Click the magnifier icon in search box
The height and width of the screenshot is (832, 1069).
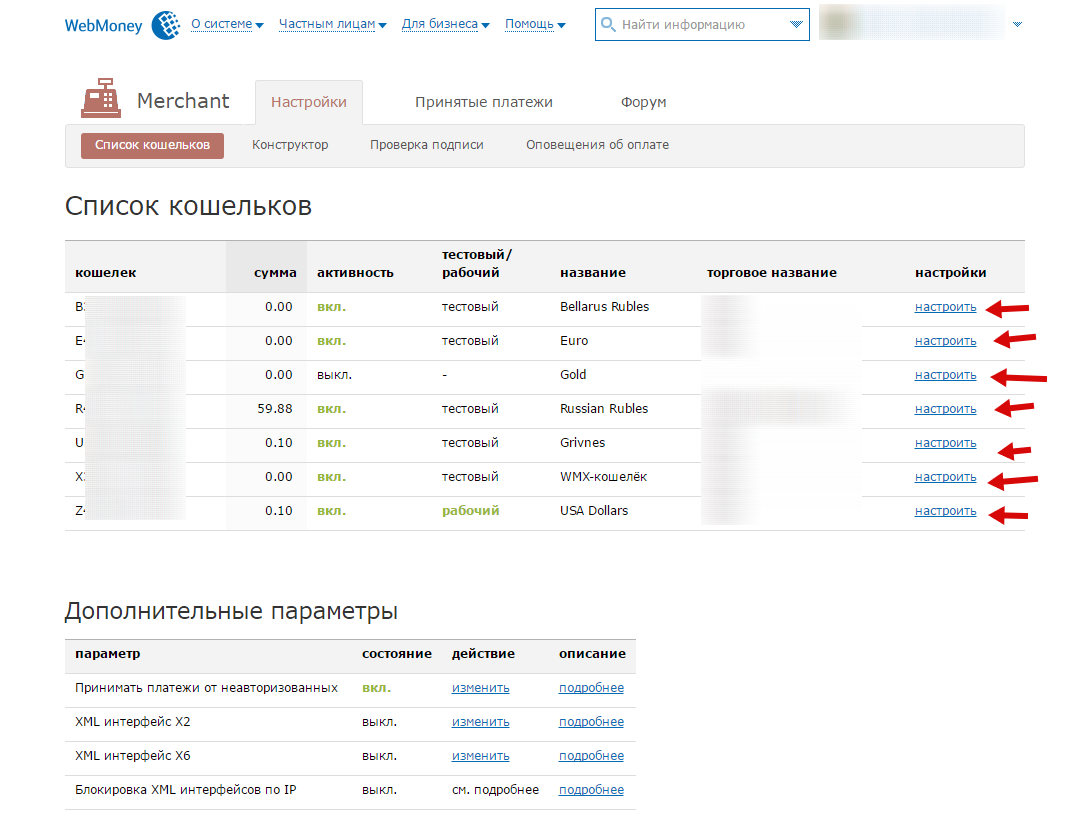coord(608,24)
